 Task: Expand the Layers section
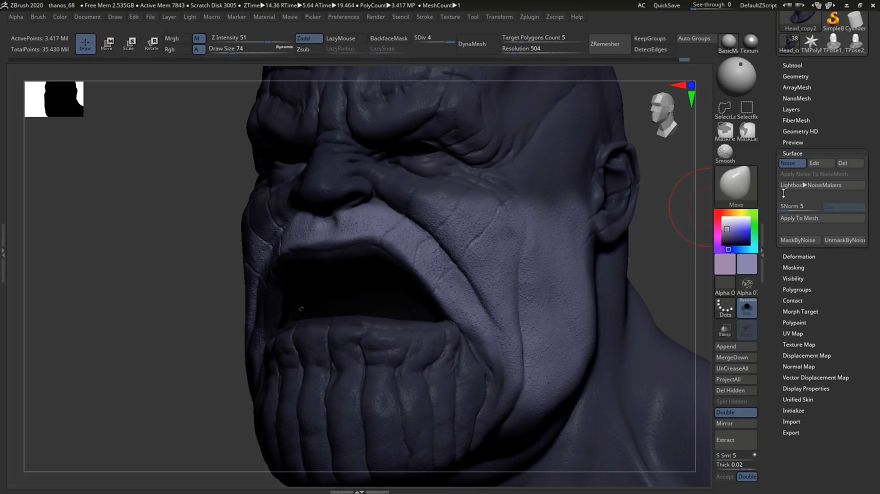[791, 109]
